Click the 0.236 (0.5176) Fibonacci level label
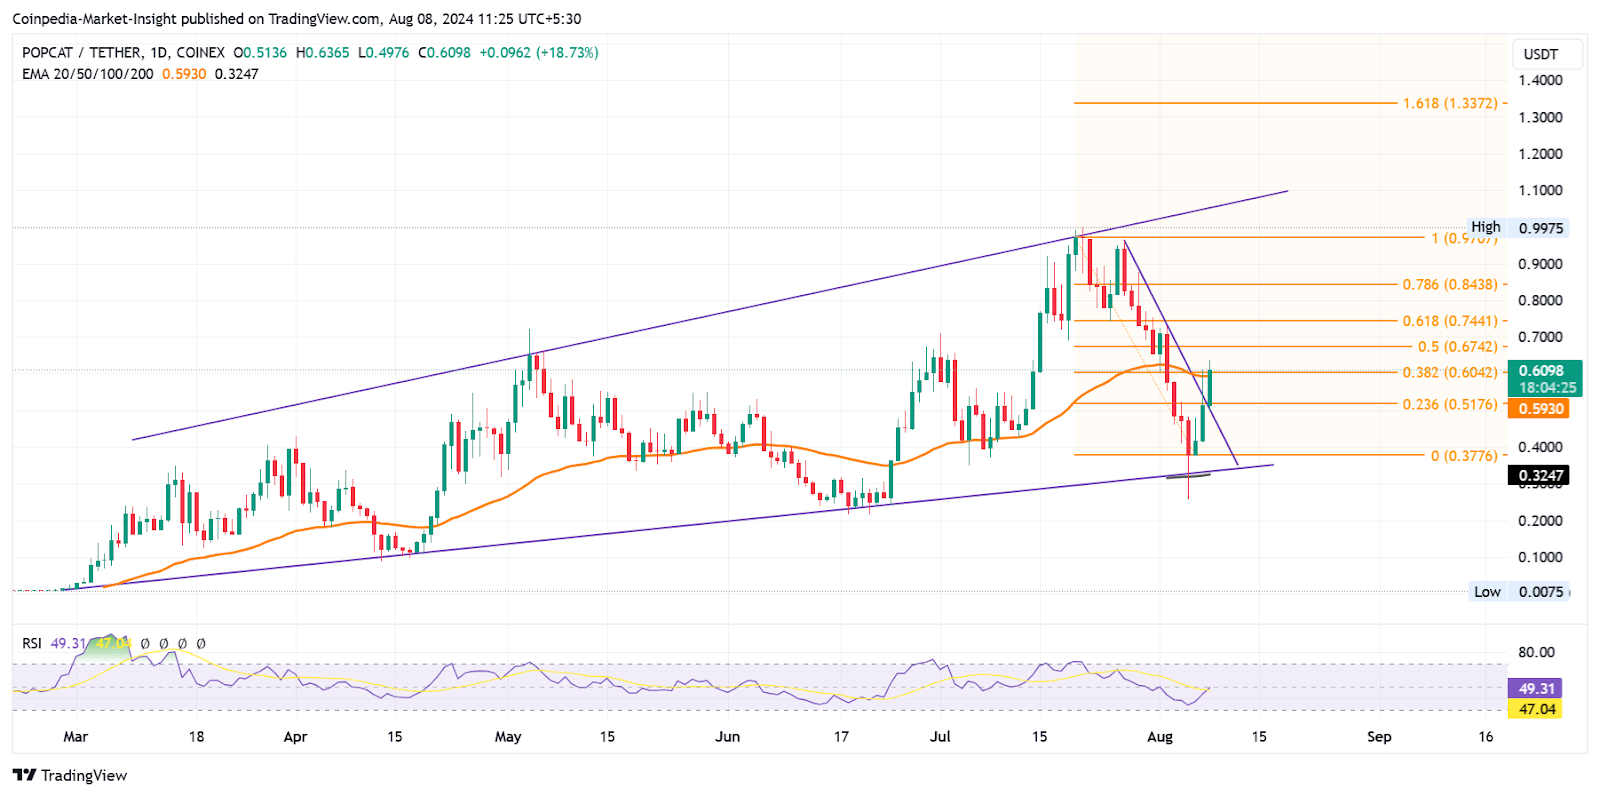 1450,404
